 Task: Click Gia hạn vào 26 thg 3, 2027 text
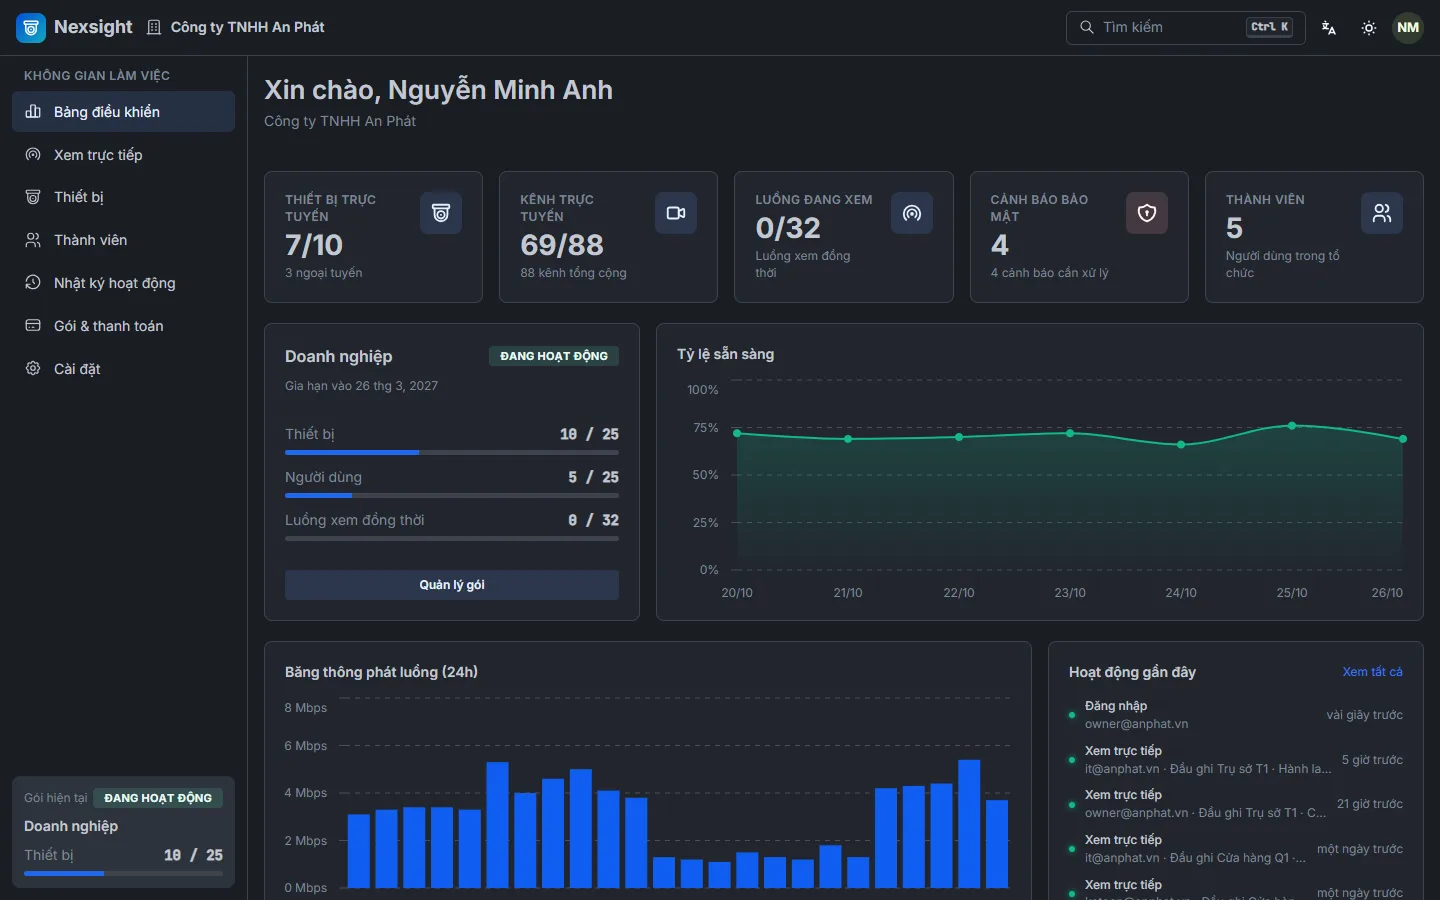pos(361,386)
